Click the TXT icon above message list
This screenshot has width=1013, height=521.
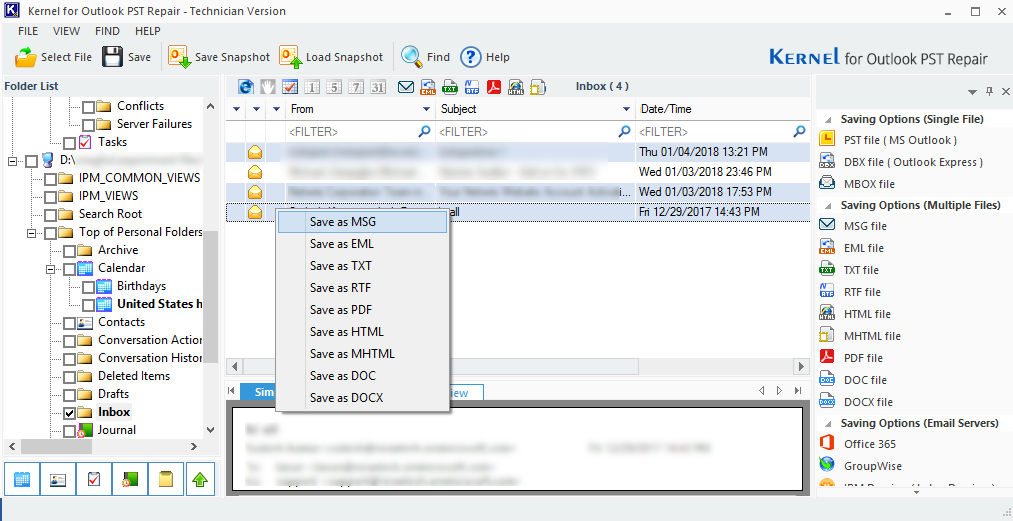coord(450,87)
